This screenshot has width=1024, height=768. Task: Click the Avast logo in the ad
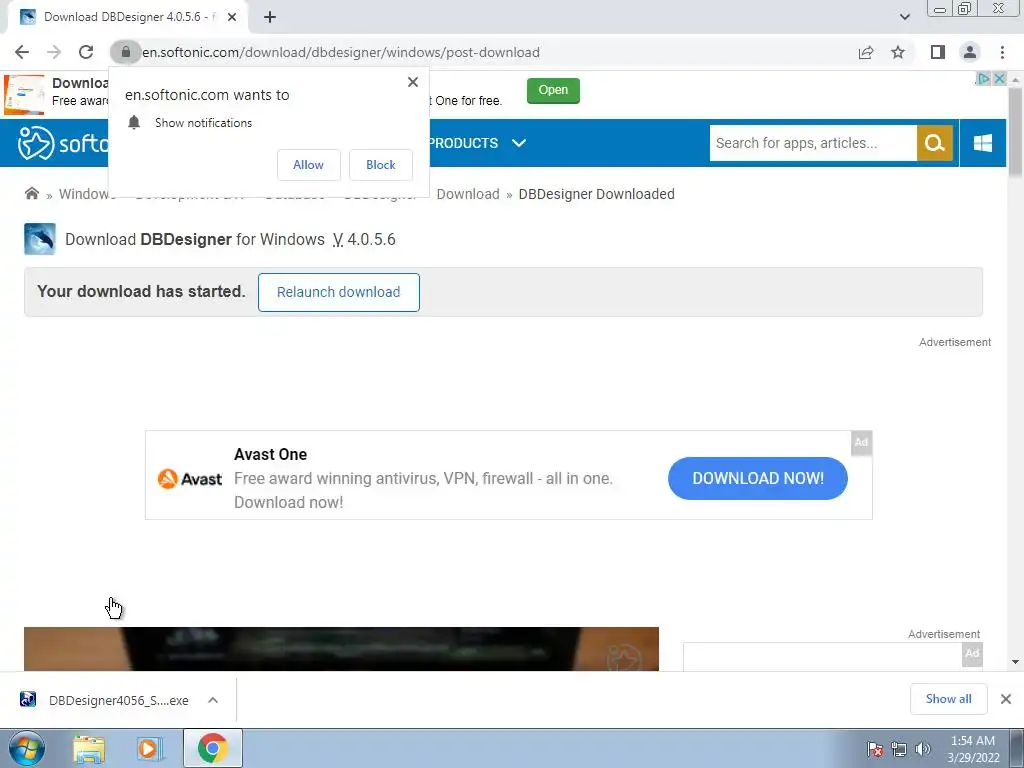coord(190,479)
